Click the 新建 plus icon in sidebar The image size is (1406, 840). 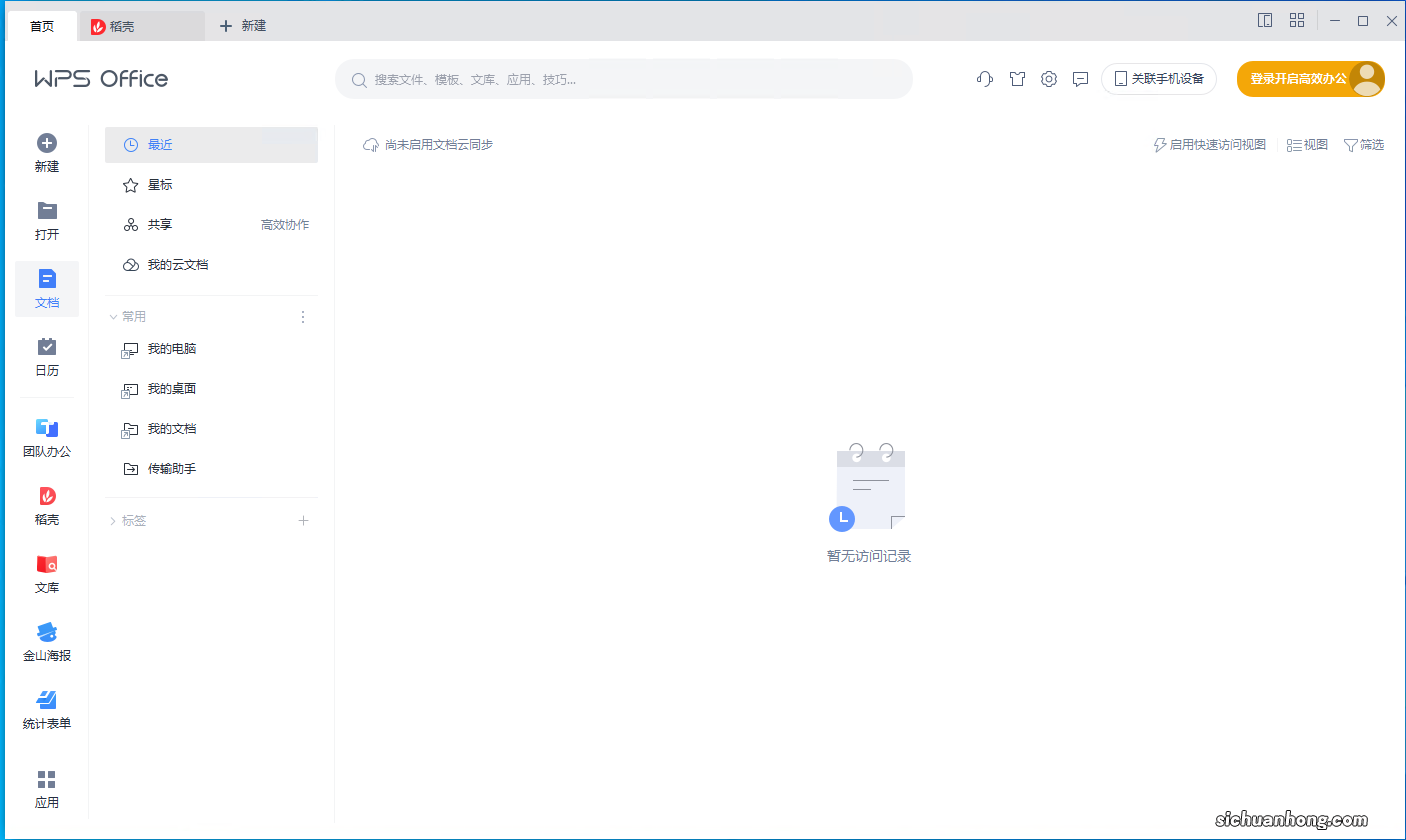click(47, 143)
